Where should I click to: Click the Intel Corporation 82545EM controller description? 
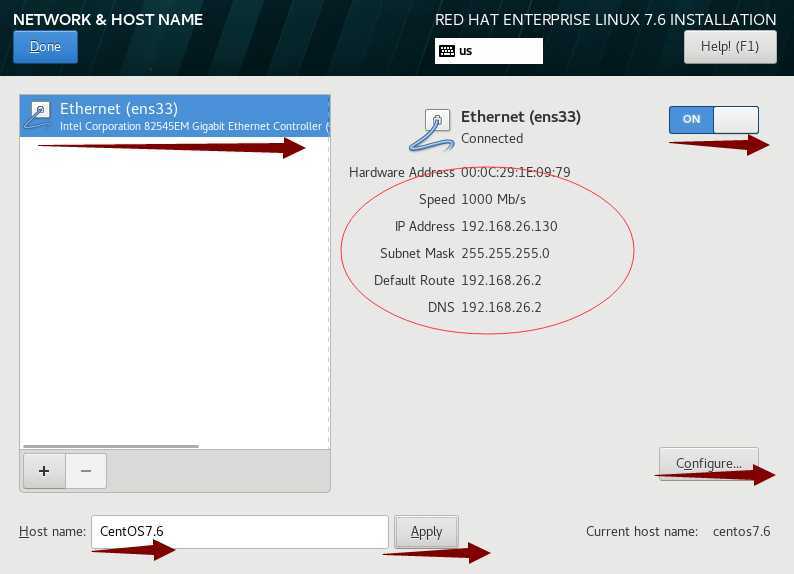coord(194,126)
